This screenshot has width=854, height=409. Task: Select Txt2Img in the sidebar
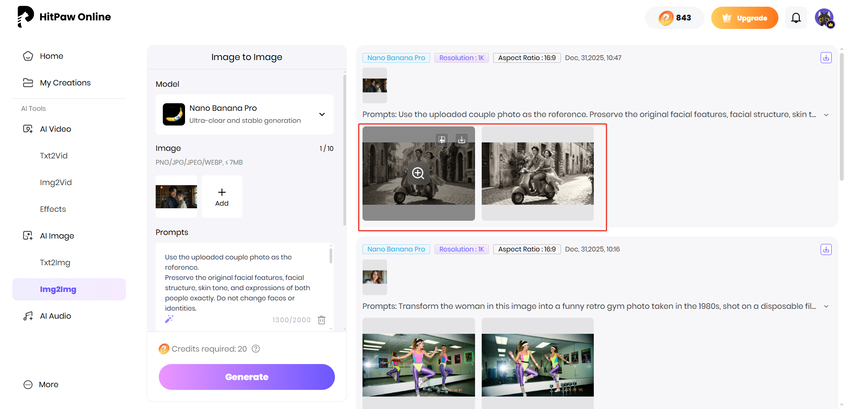tap(54, 263)
